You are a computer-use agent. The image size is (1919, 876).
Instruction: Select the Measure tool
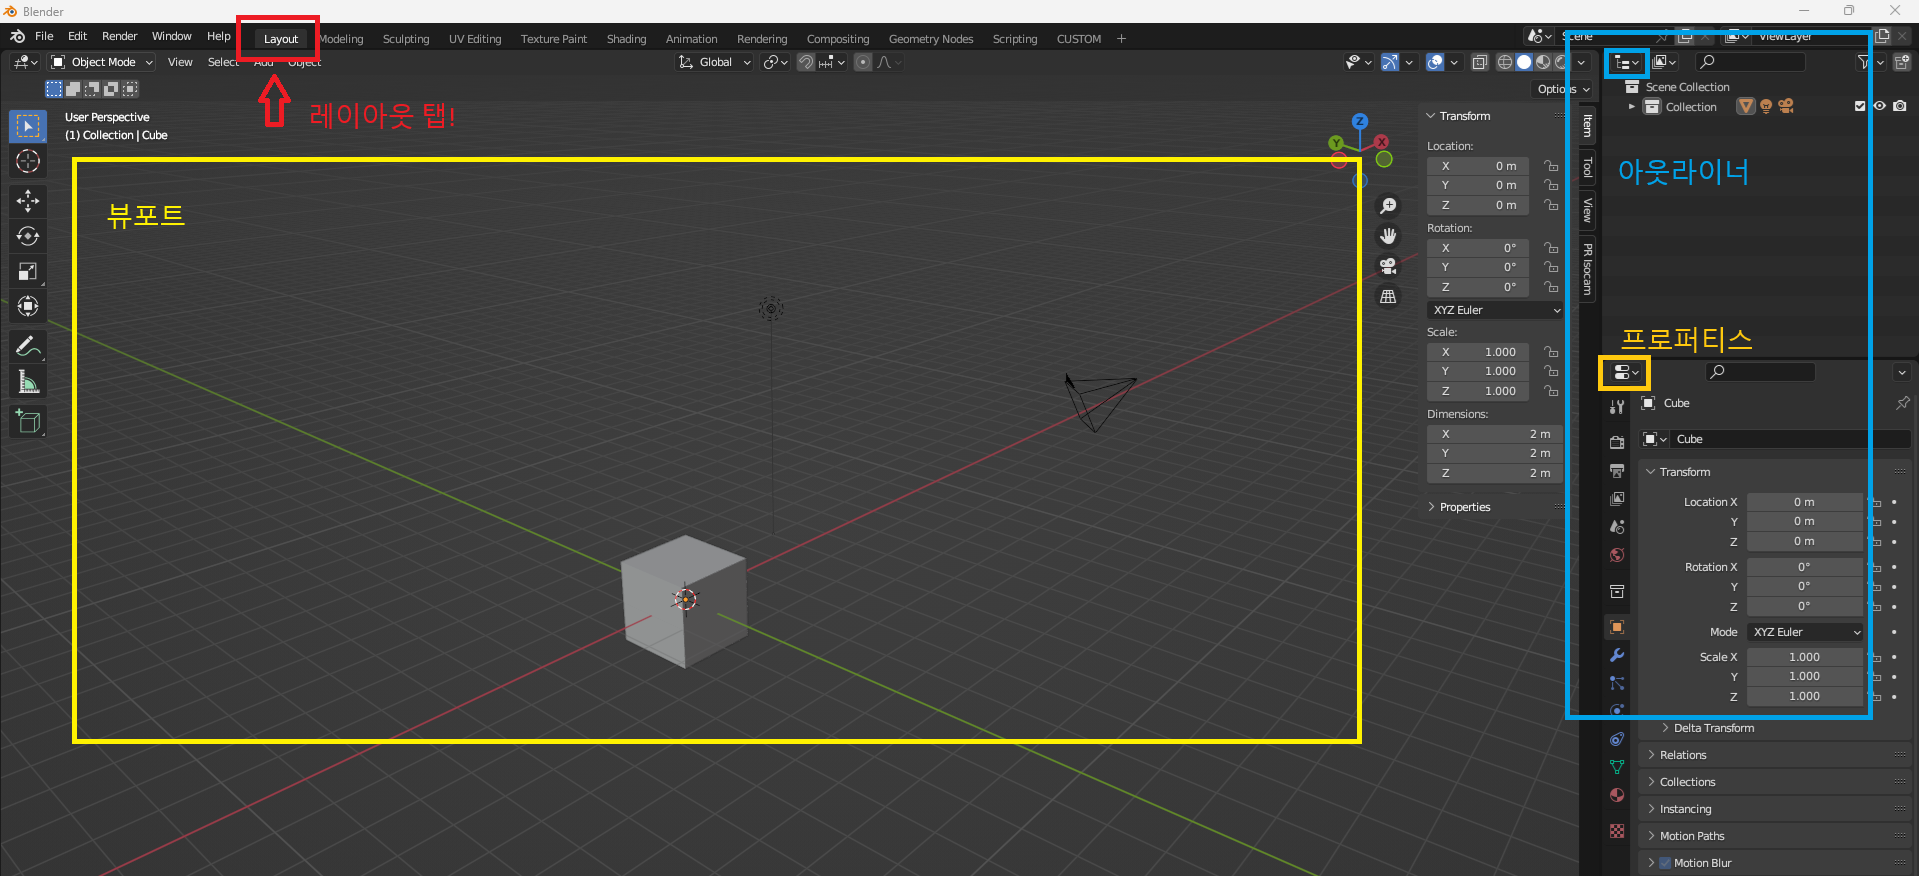click(28, 381)
